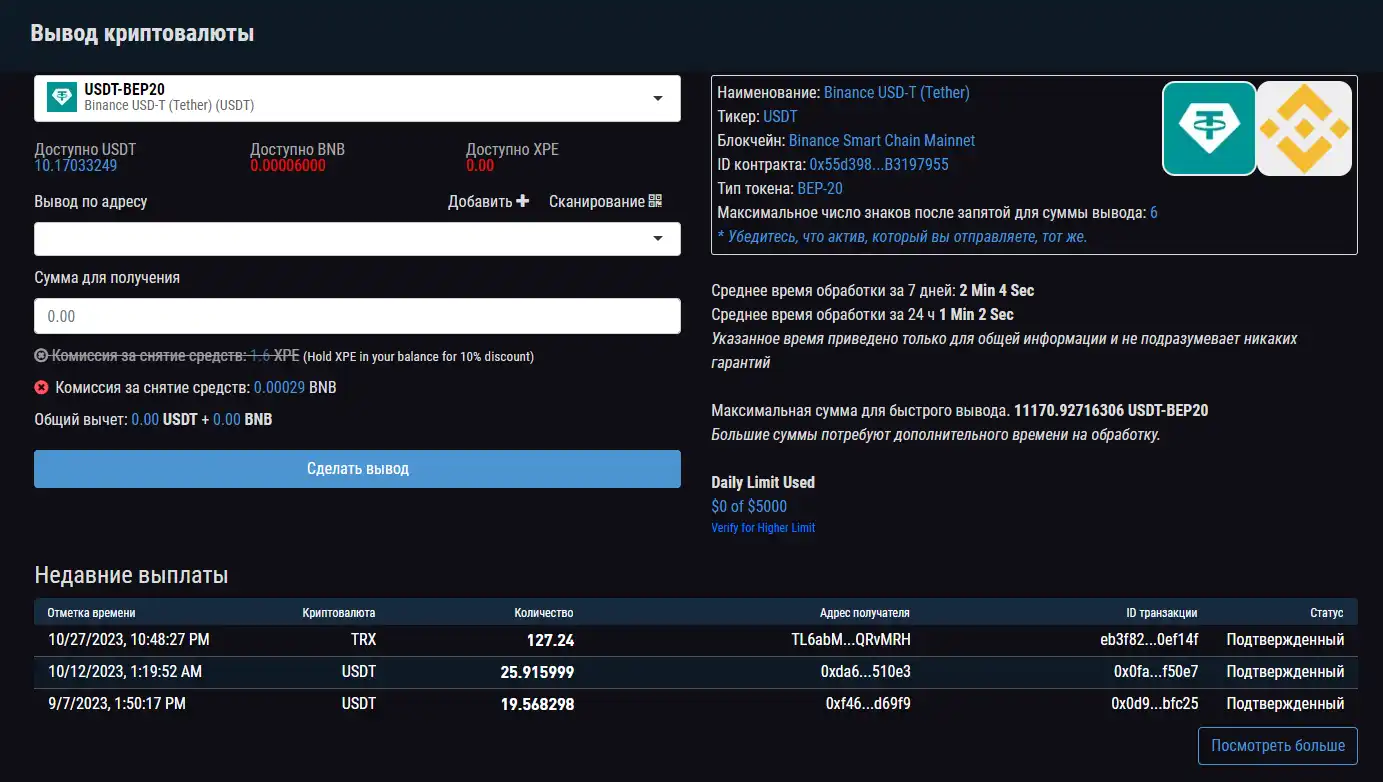
Task: Click the Вывод криптовалюты page heading
Action: pos(142,33)
